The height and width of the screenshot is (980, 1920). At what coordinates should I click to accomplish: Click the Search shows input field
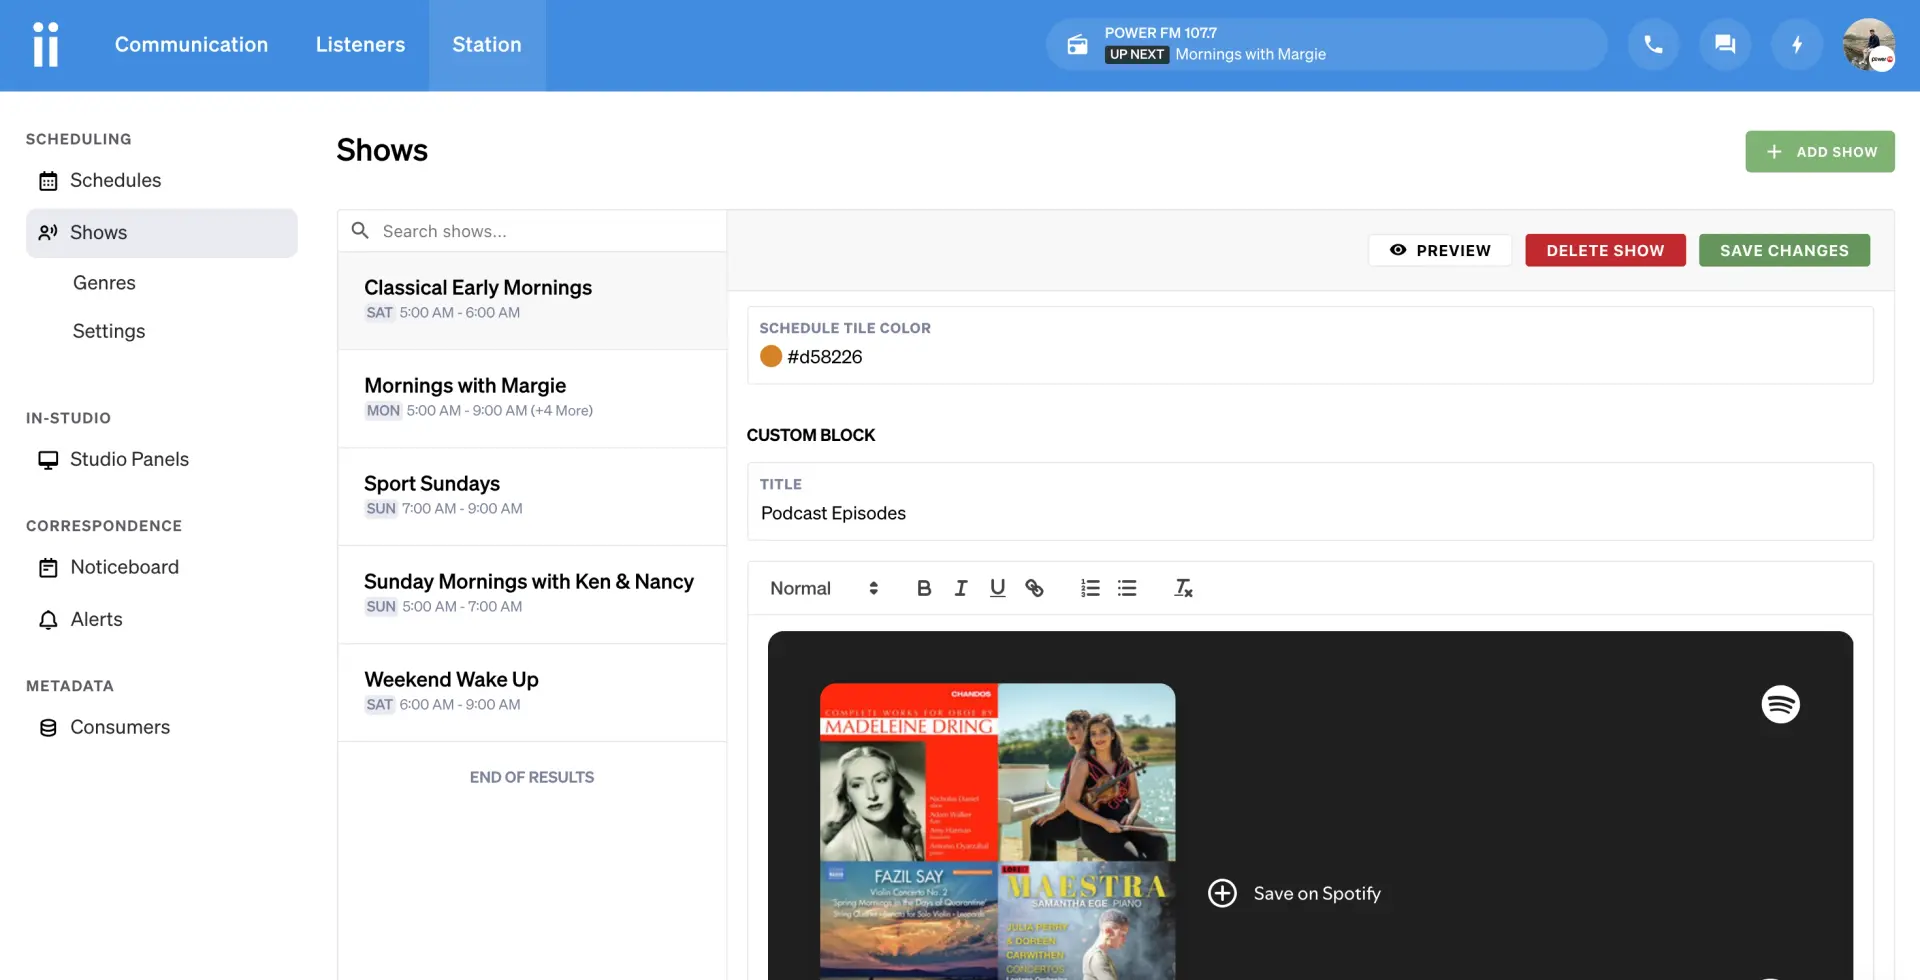tap(545, 231)
